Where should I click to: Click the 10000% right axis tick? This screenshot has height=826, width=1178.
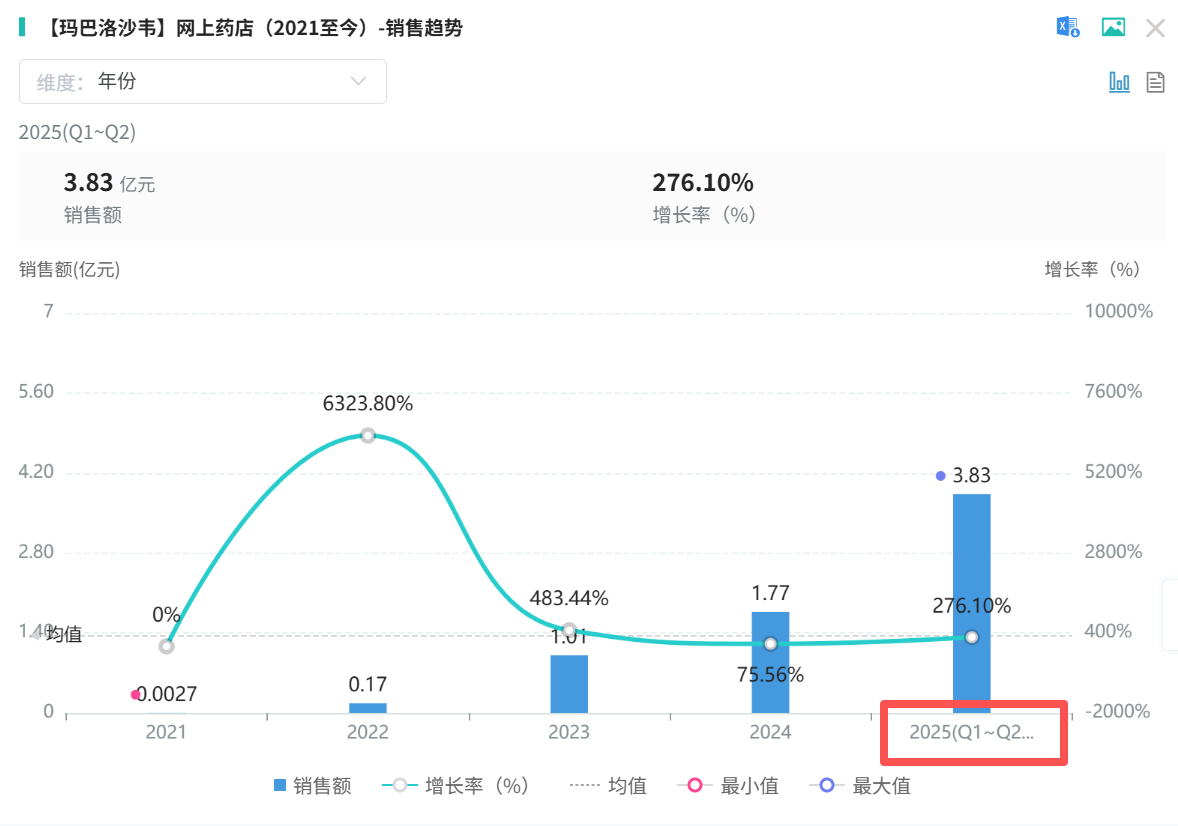click(x=1118, y=311)
